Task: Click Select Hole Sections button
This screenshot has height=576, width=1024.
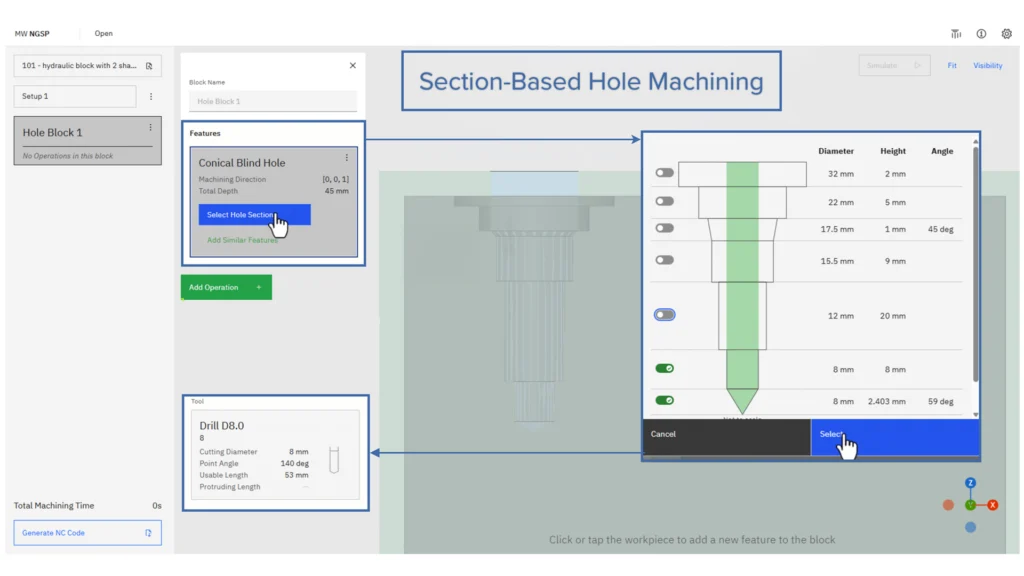Action: 255,215
